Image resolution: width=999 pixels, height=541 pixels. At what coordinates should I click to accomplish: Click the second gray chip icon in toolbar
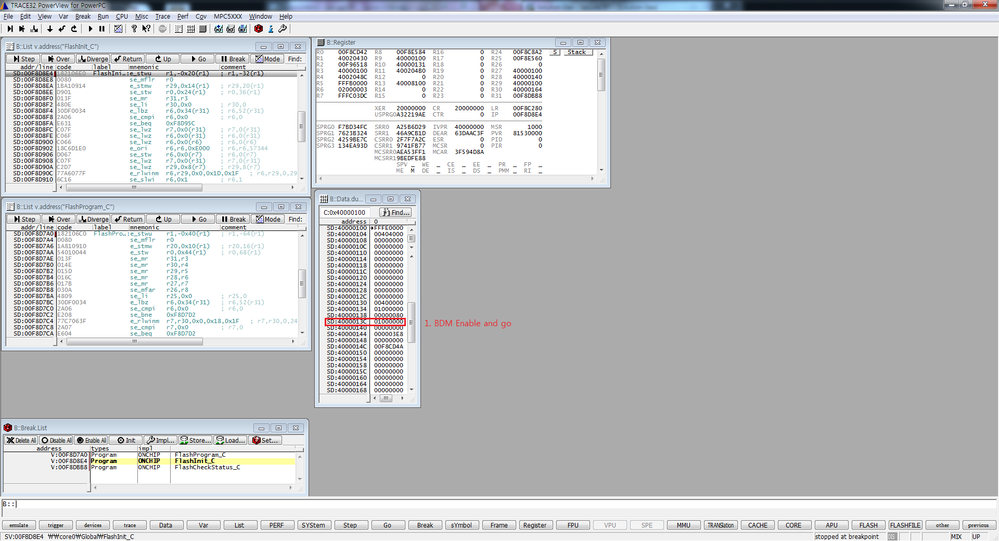231,29
